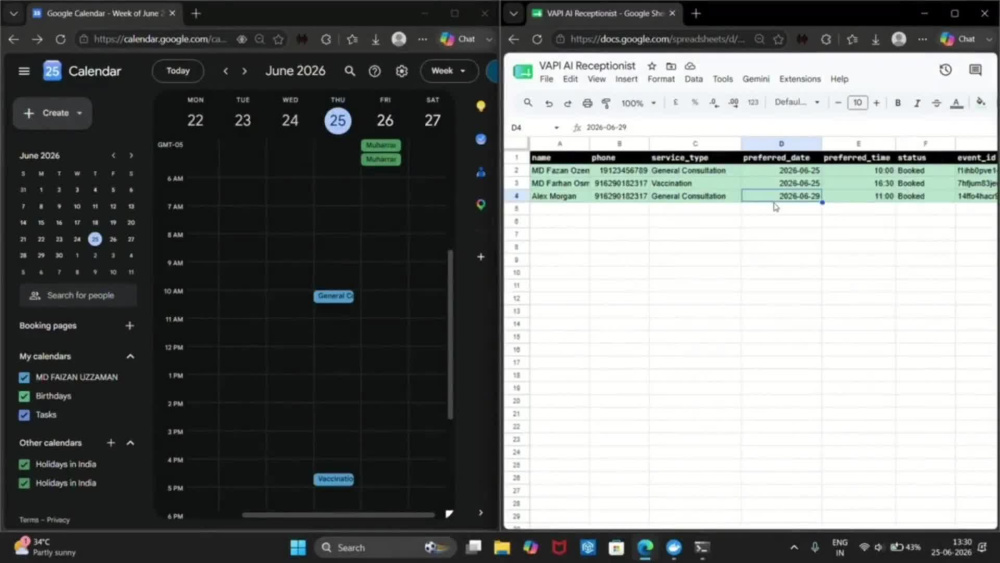The image size is (1000, 563).
Task: Go to previous week in Calendar
Action: pyautogui.click(x=226, y=71)
